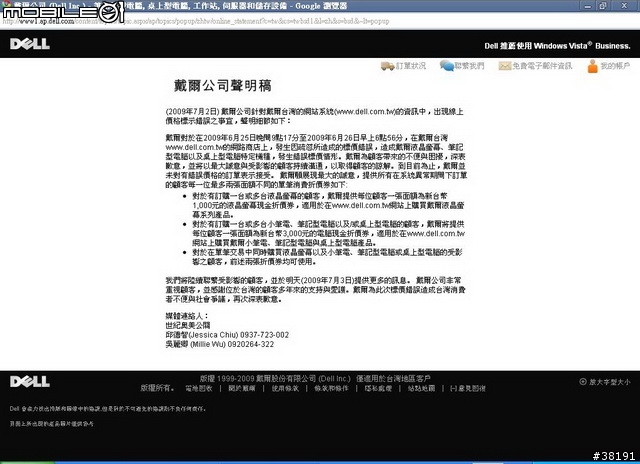Click the copyright 1999-2009 Dell Inc. line
Image resolution: width=640 pixels, height=464 pixels.
tap(315, 378)
